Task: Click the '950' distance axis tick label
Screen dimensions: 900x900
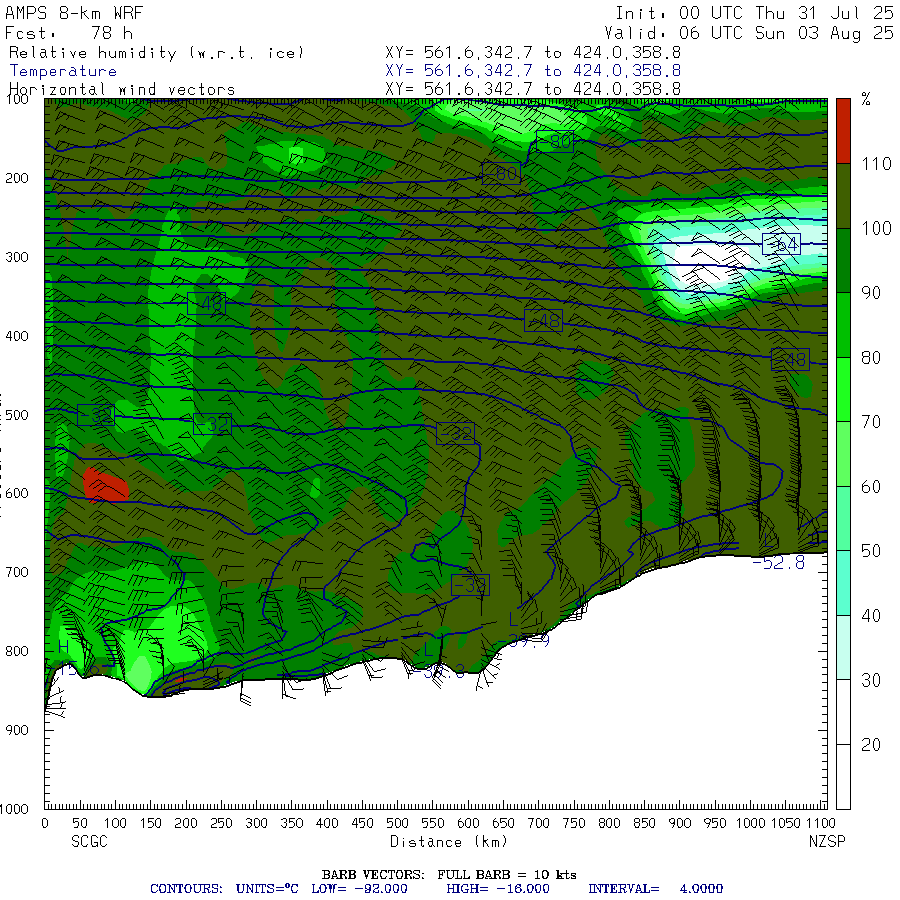Action: 715,823
